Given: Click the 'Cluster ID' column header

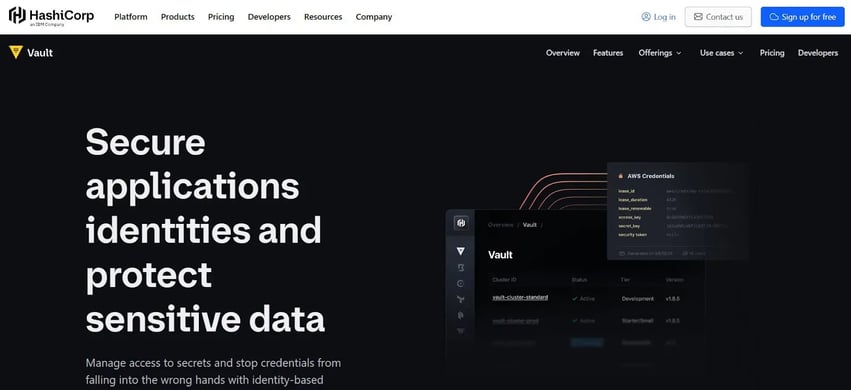Looking at the screenshot, I should pos(504,280).
